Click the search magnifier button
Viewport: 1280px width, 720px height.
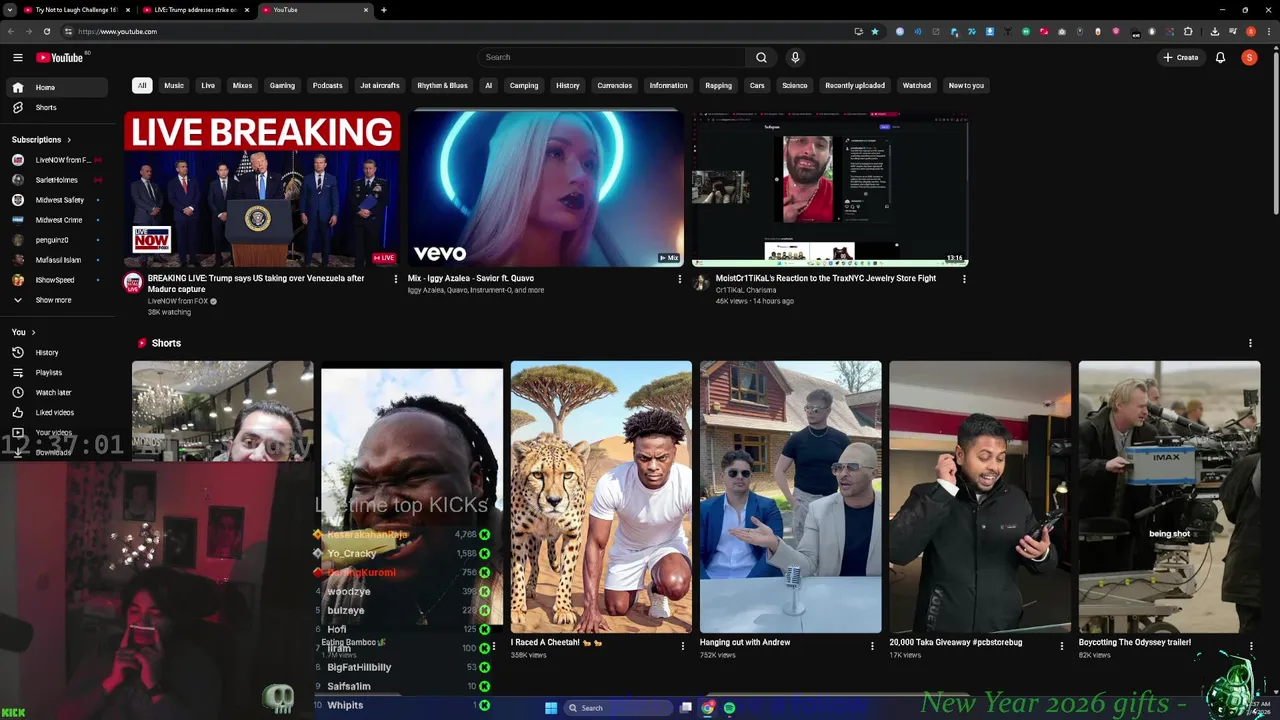(761, 57)
